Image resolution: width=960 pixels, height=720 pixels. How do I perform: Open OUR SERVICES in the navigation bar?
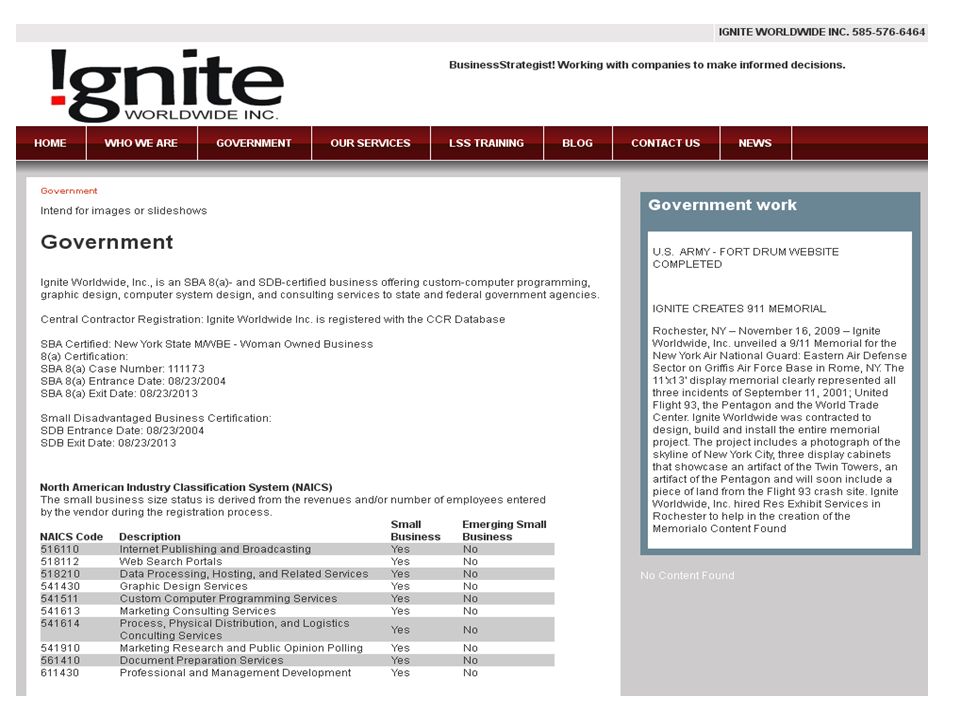tap(370, 143)
